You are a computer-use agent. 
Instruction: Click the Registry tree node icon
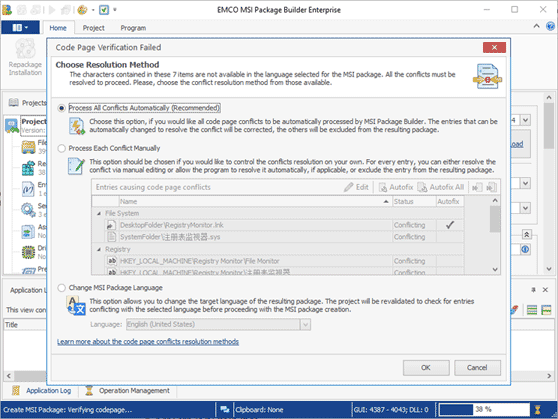pos(28,168)
